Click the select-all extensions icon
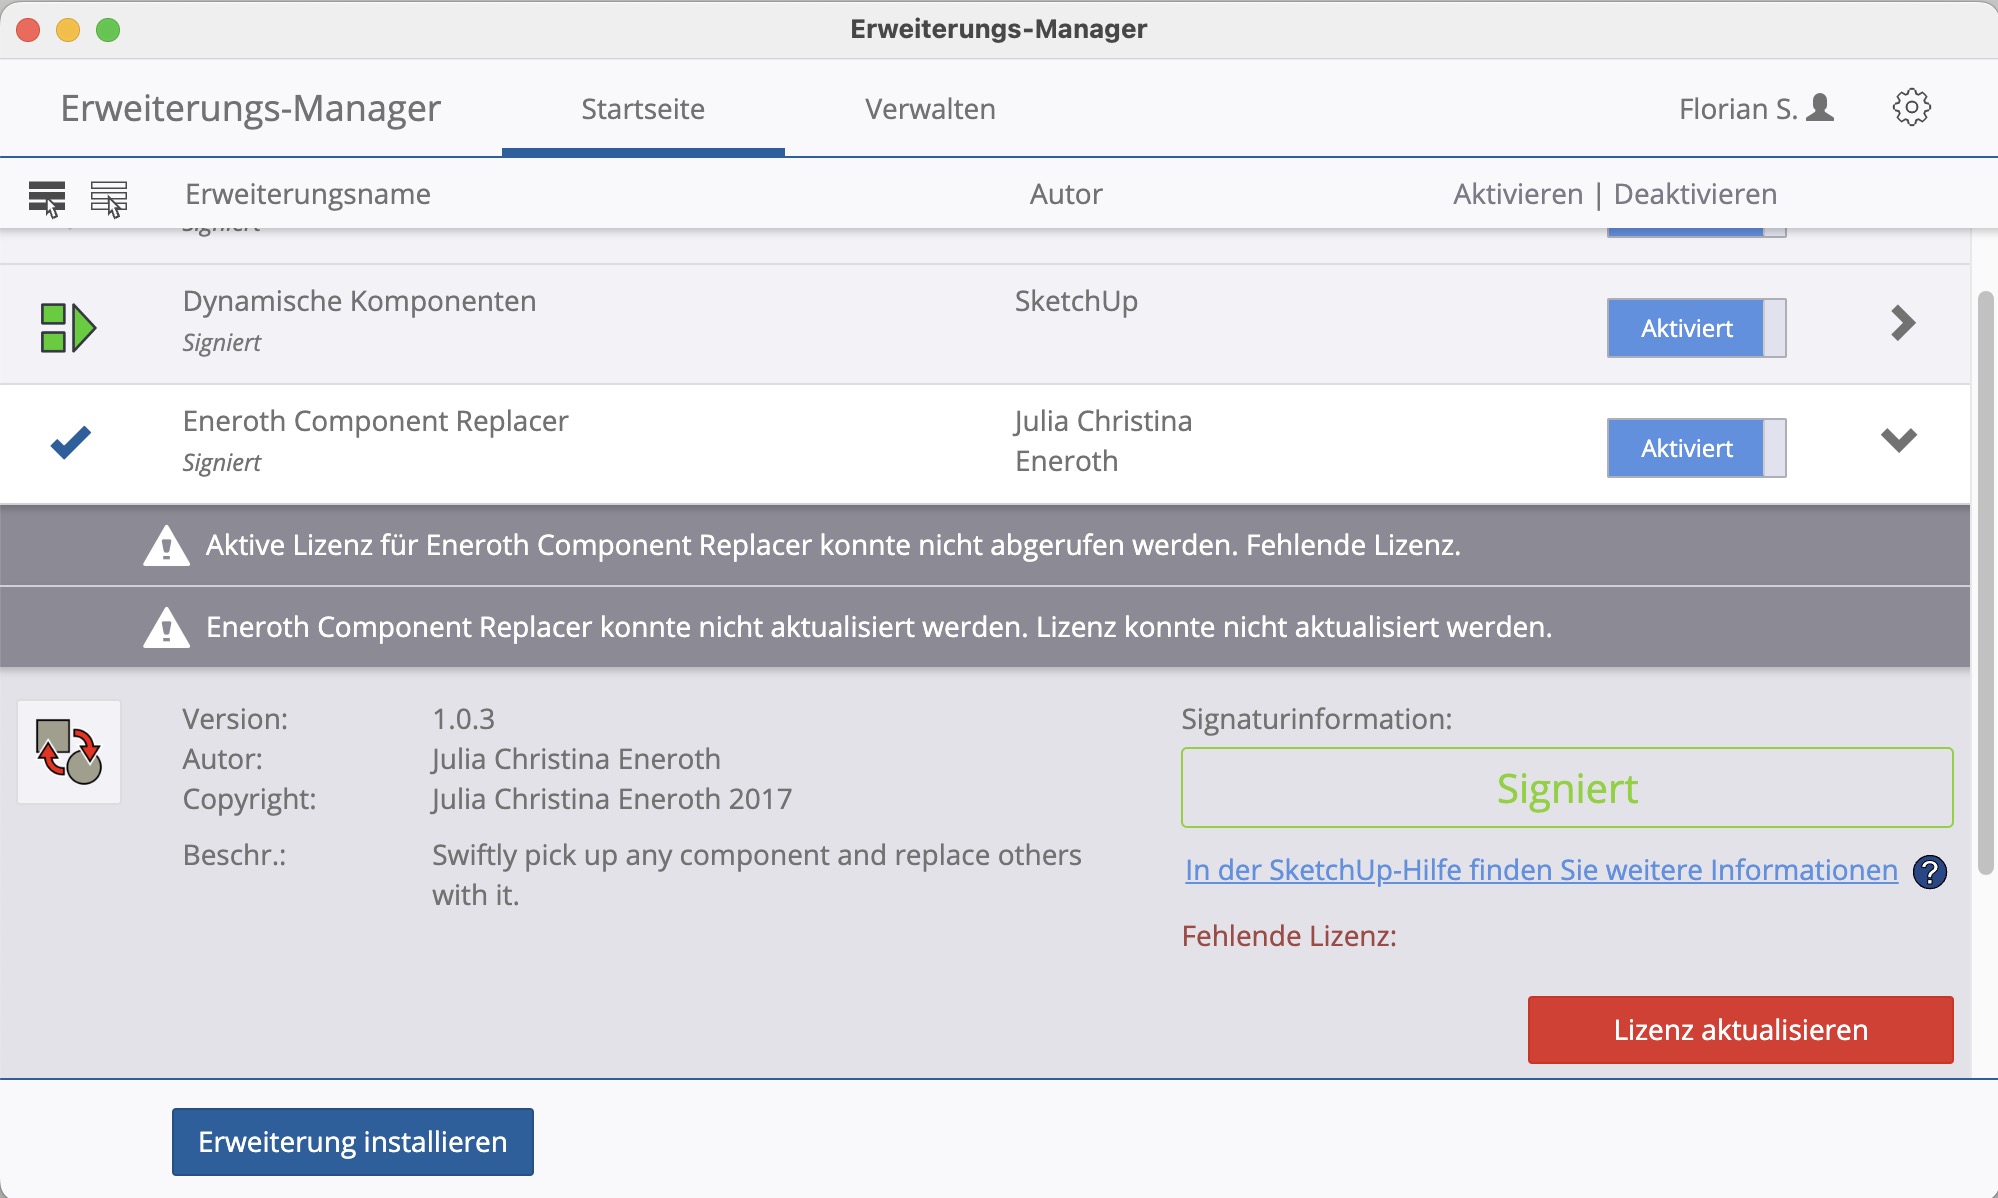Screen dimensions: 1998x1198 point(47,198)
